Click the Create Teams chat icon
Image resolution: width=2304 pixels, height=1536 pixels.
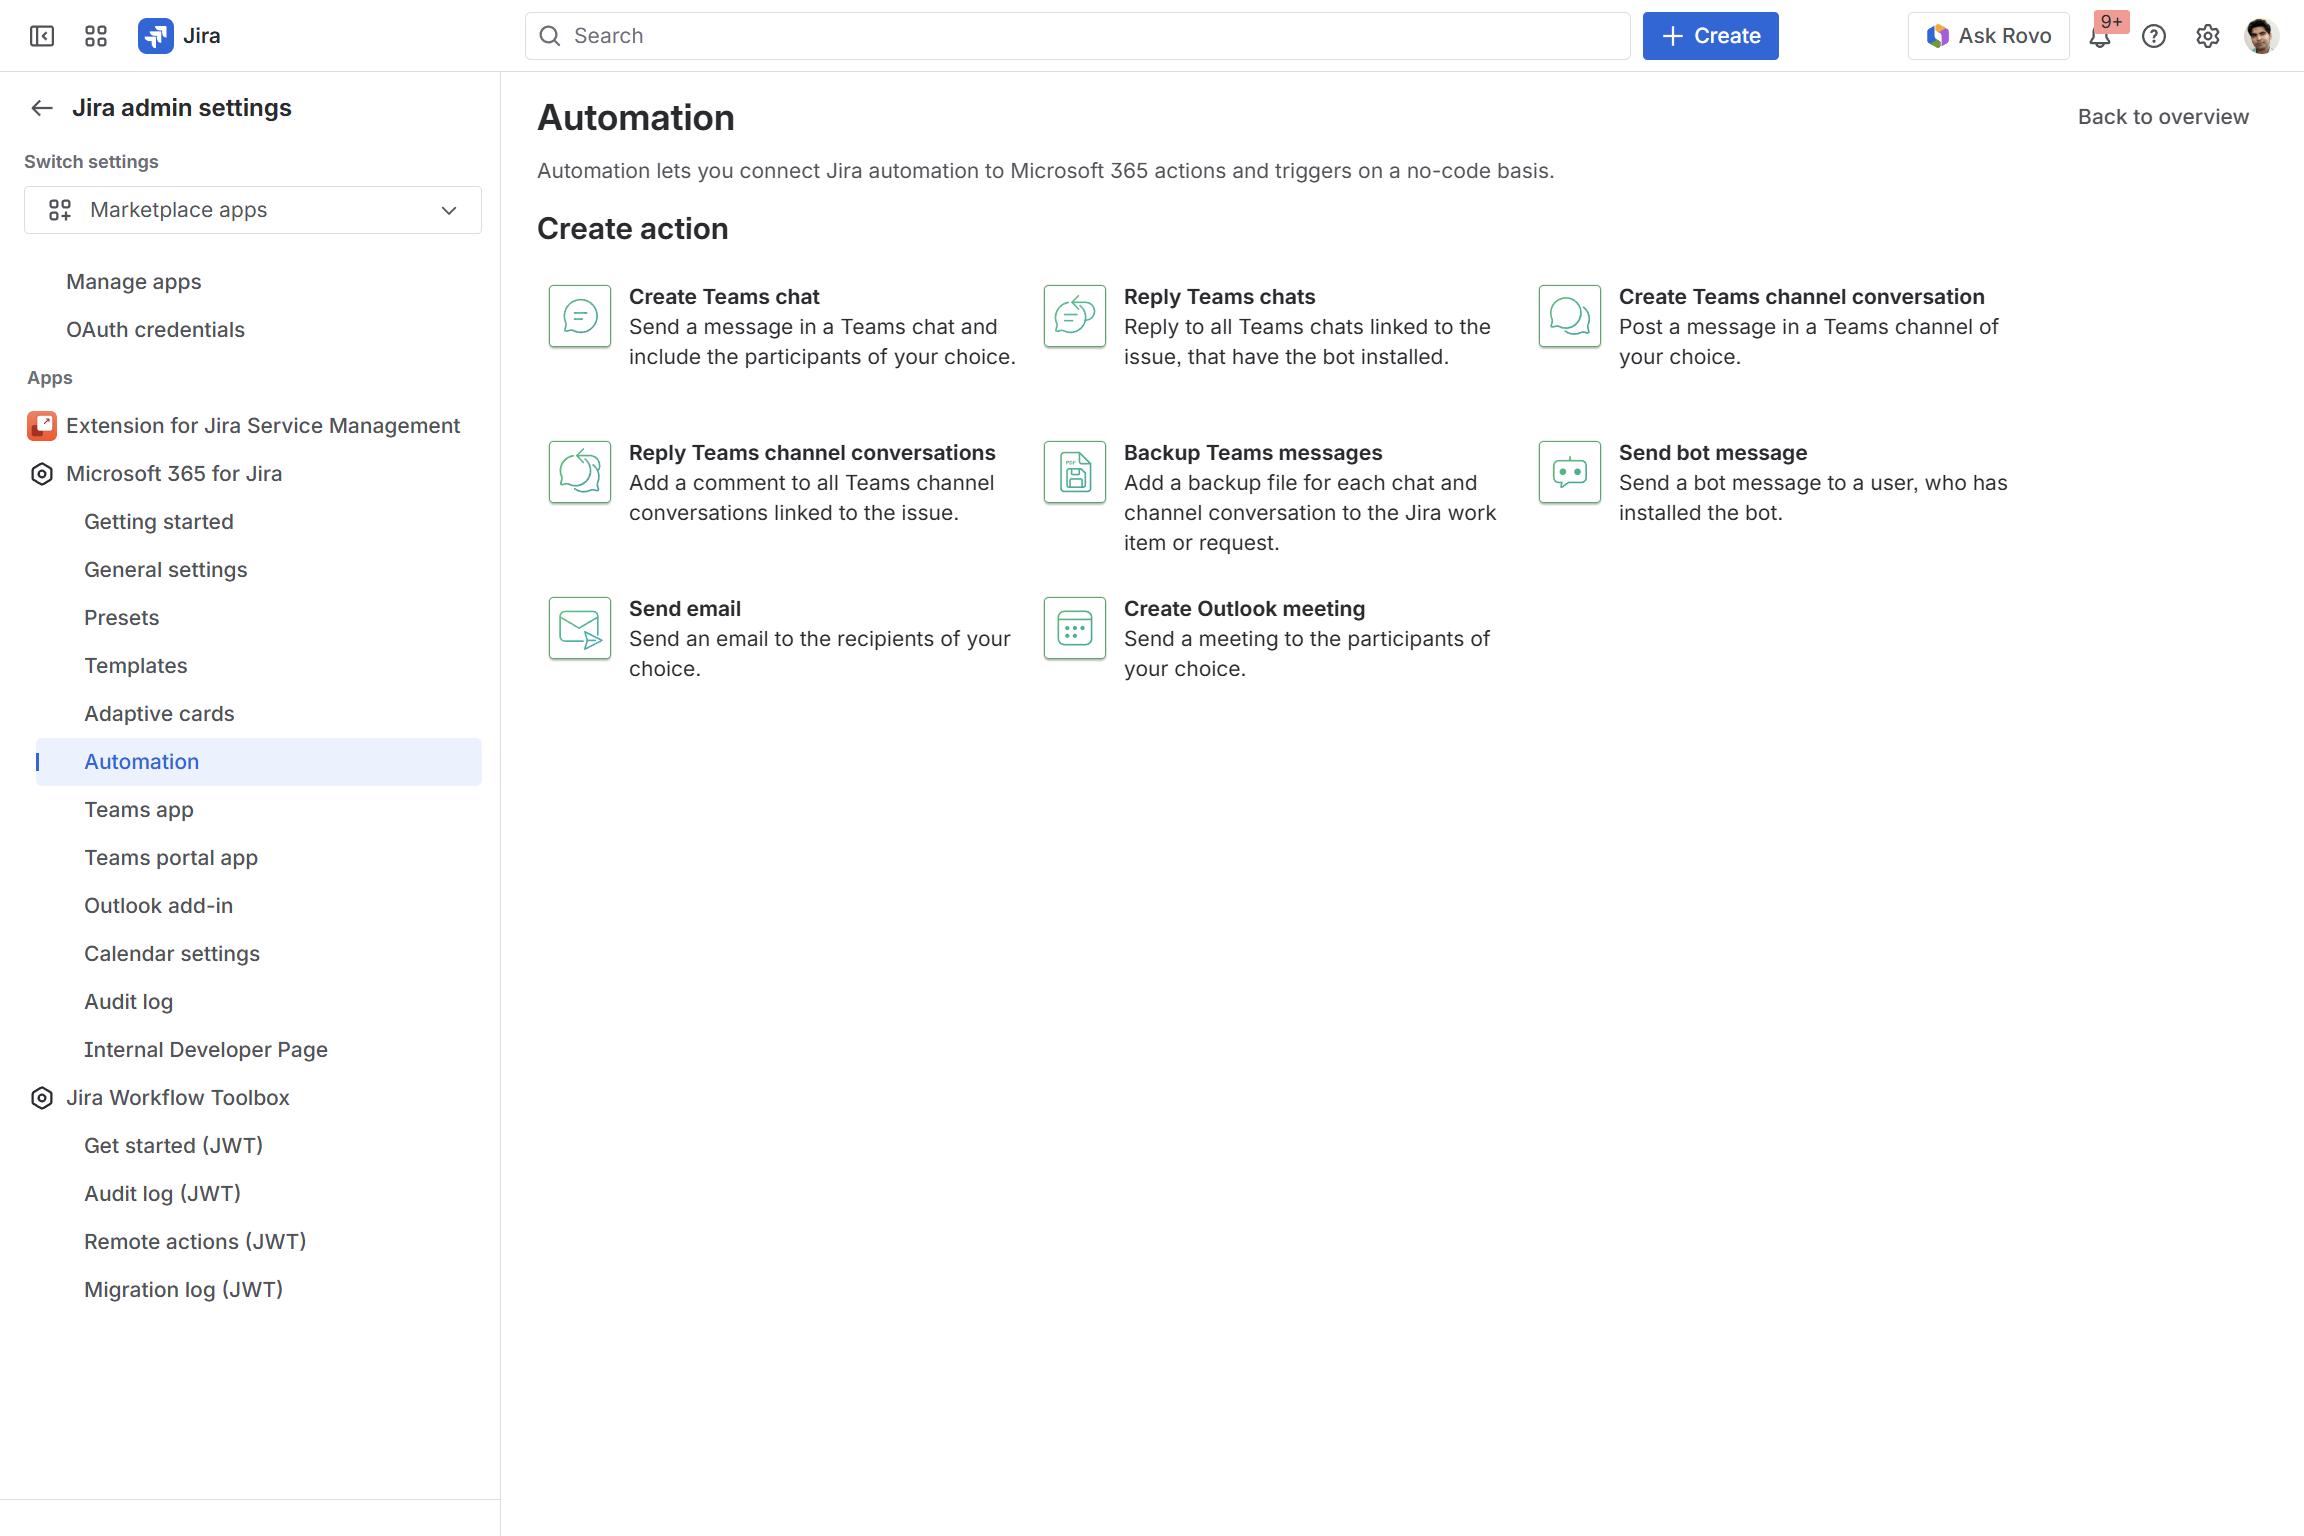[580, 316]
